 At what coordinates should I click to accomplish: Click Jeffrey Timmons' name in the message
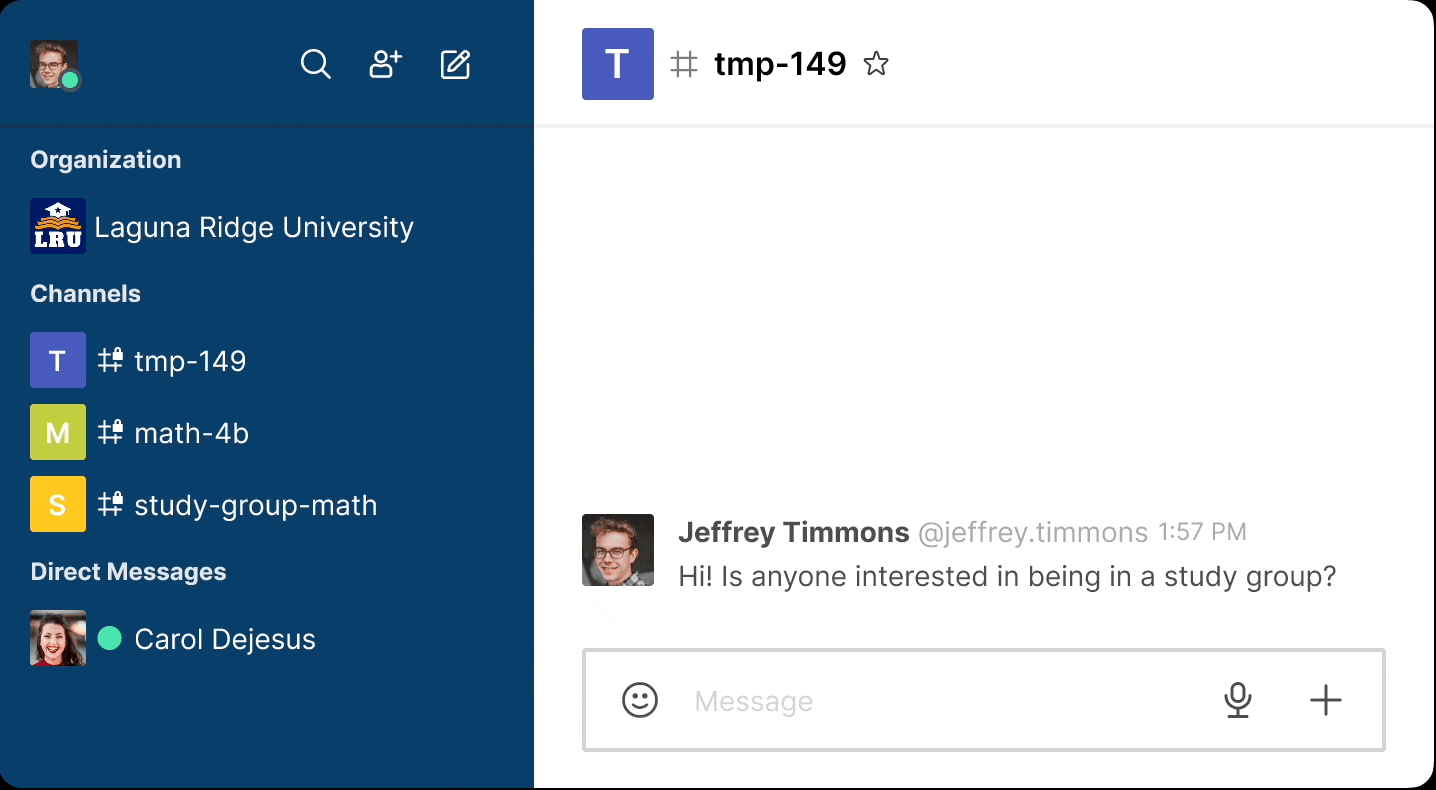point(793,532)
